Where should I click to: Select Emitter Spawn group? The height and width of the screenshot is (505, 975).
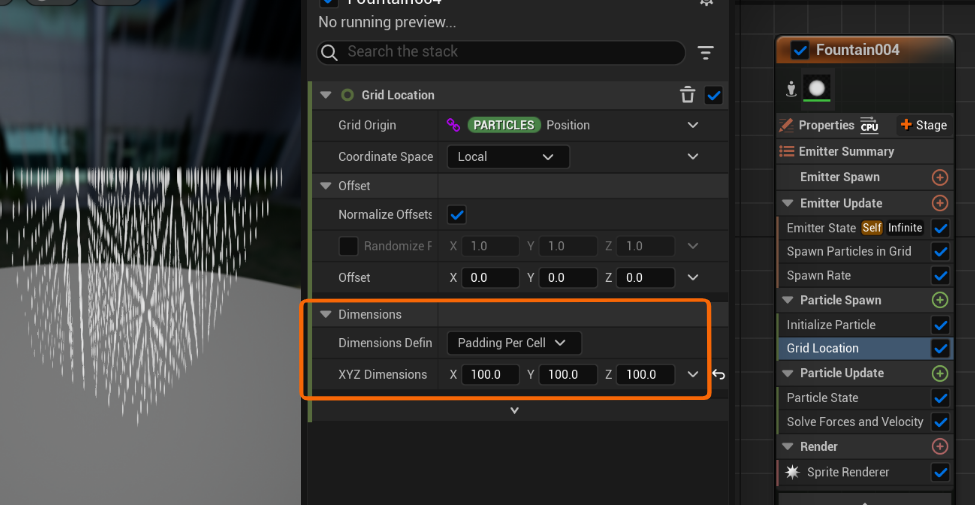tap(839, 177)
